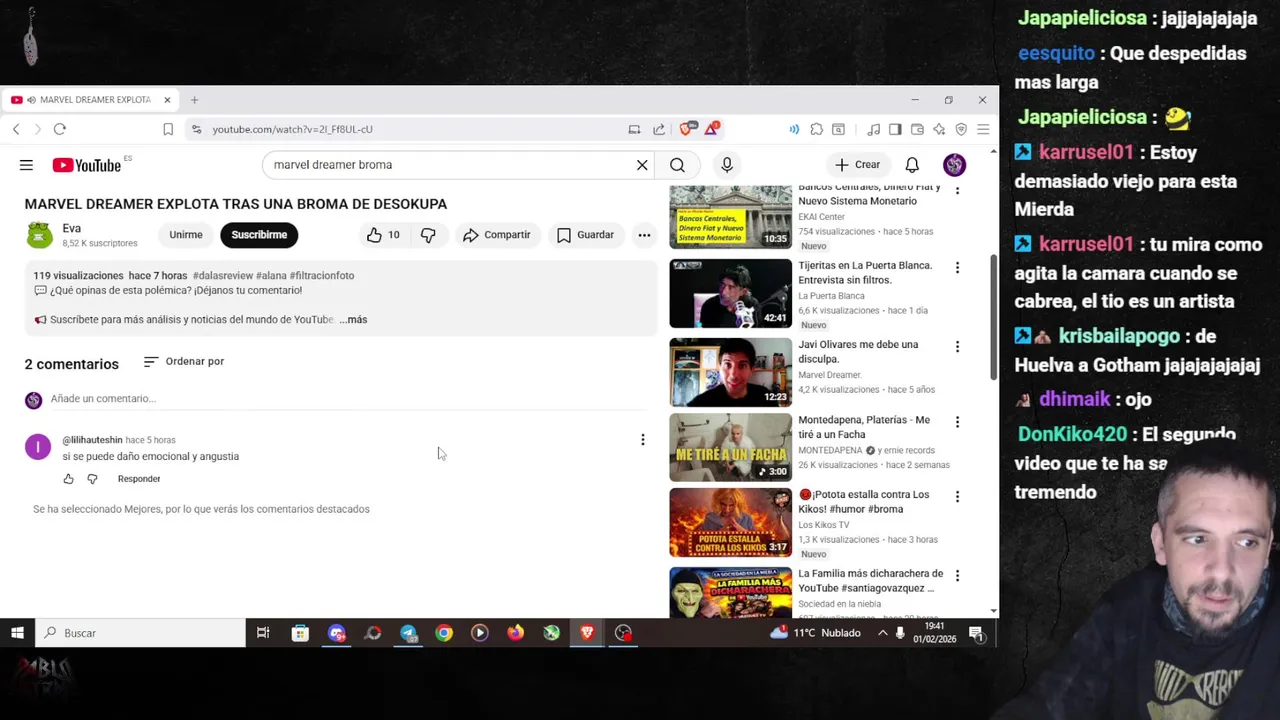Click the #dalasreview hashtag
Screen dimensions: 1280x720
223,276
